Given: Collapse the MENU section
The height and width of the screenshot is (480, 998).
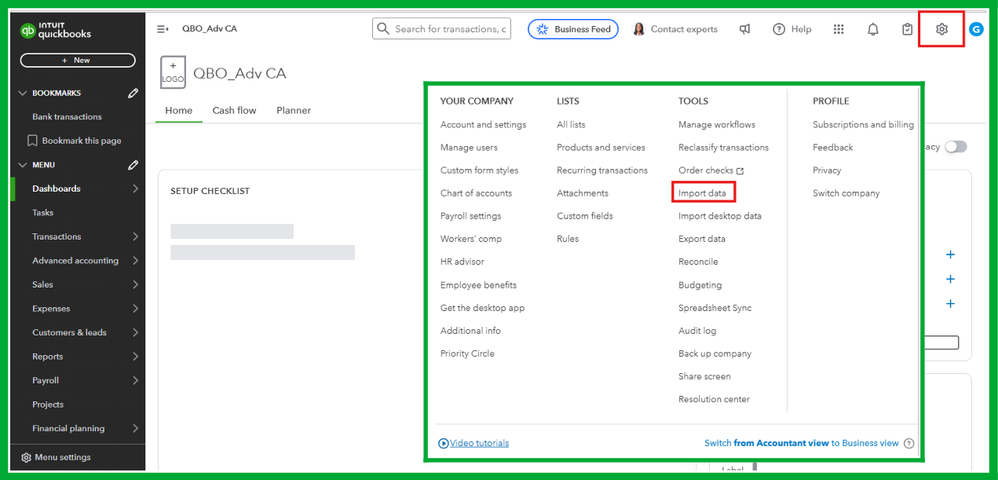Looking at the screenshot, I should (x=24, y=165).
